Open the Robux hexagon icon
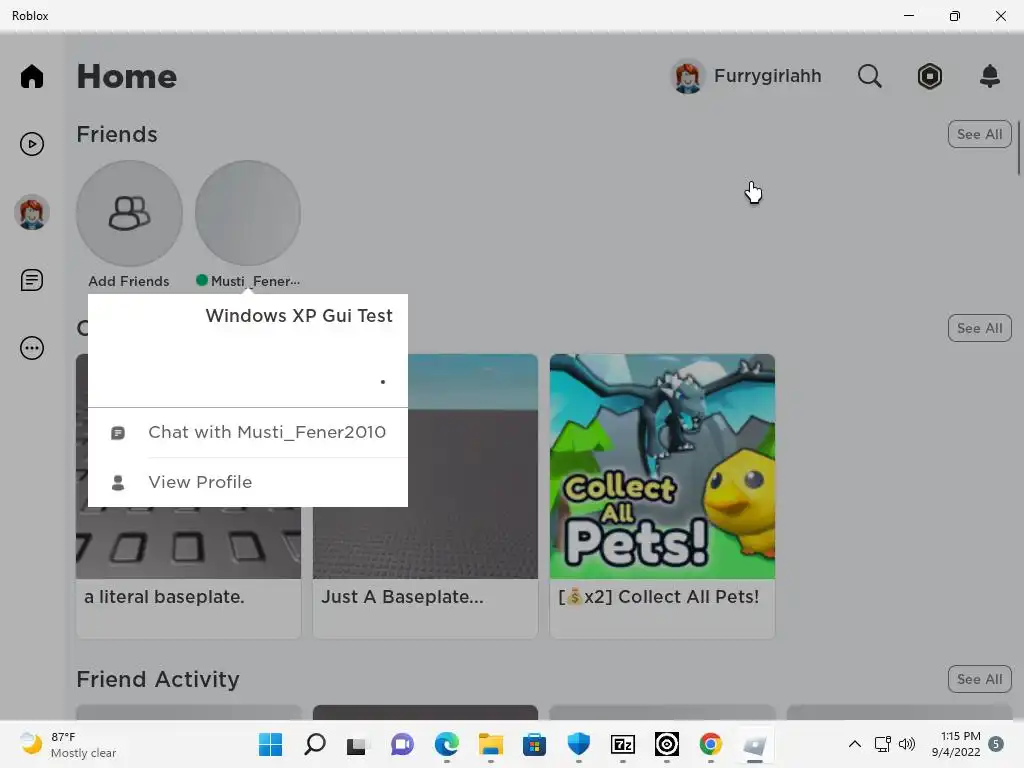Screen dimensions: 1024x768 (x=929, y=76)
